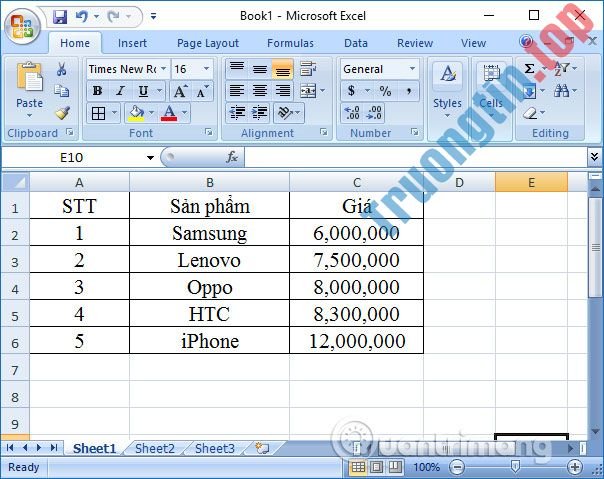Toggle Underline formatting
The image size is (604, 479).
pyautogui.click(x=143, y=91)
